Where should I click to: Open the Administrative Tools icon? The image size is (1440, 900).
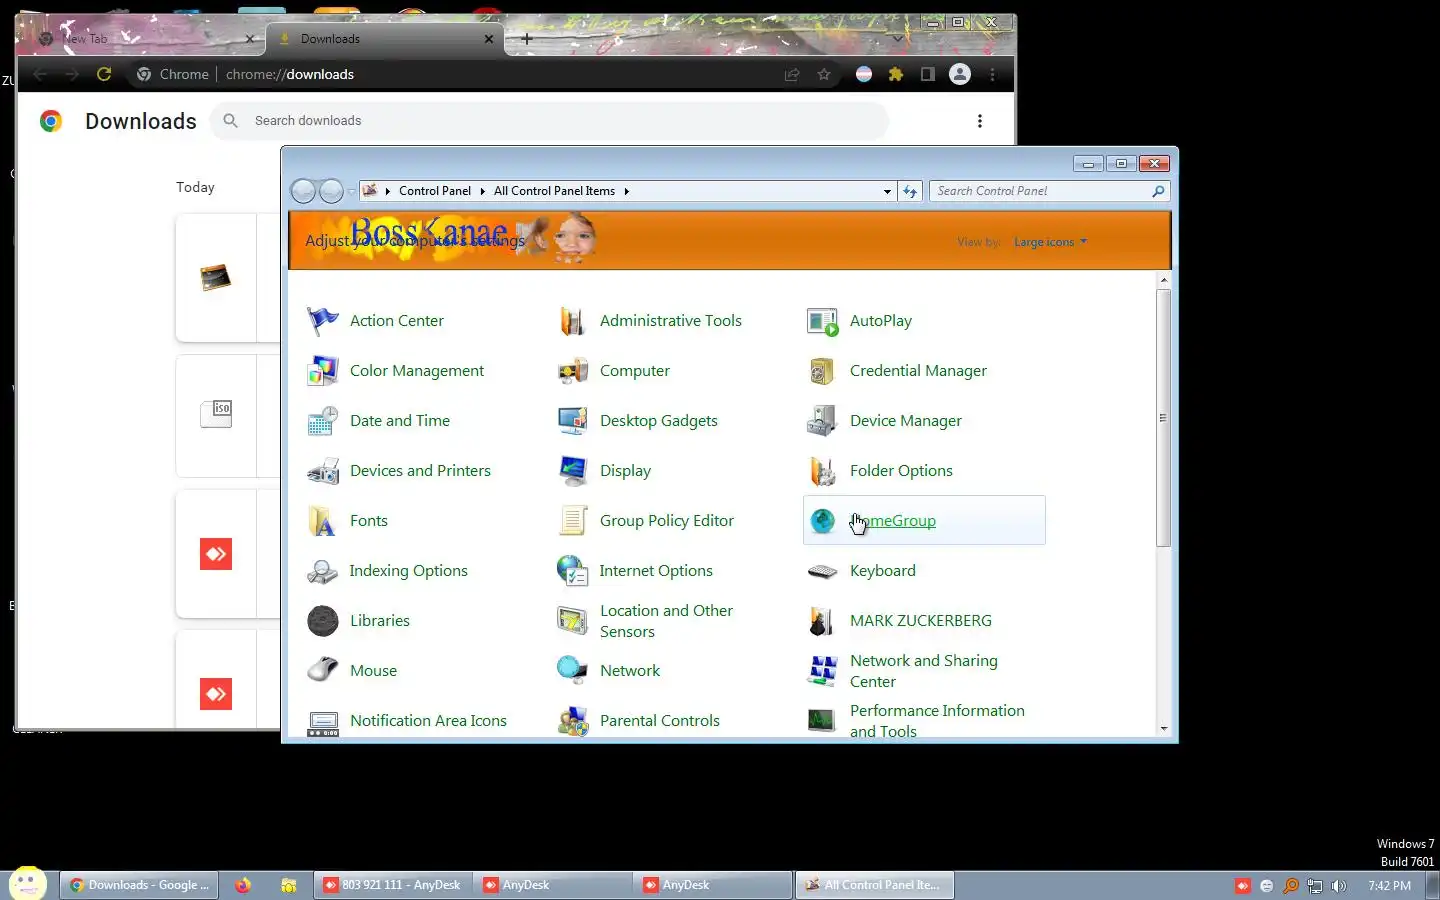[x=572, y=321]
